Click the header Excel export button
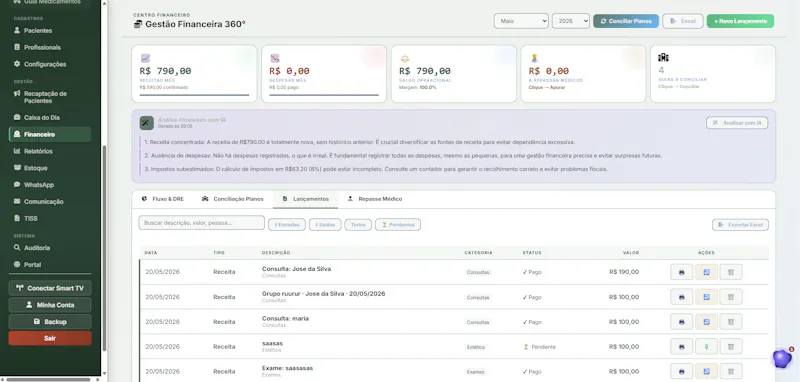This screenshot has width=800, height=382. (683, 21)
